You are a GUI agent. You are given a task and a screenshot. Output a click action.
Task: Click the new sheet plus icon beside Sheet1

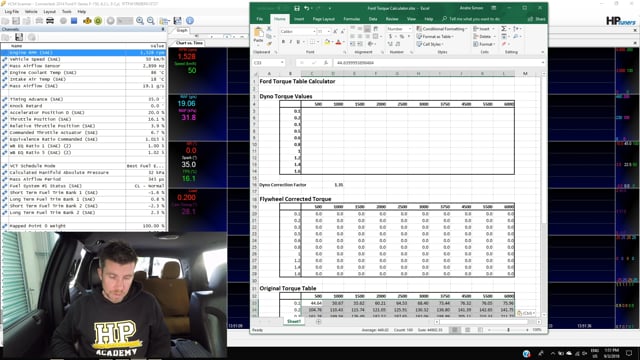tap(318, 322)
